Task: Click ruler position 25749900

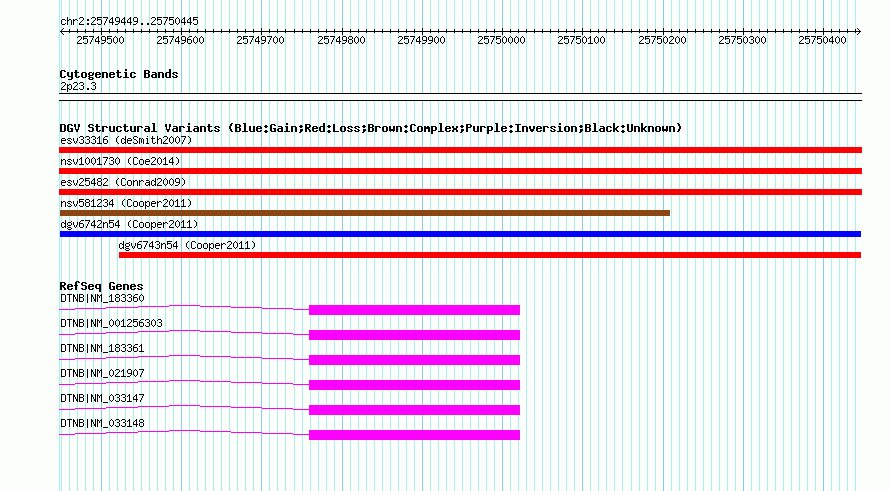Action: tap(421, 40)
